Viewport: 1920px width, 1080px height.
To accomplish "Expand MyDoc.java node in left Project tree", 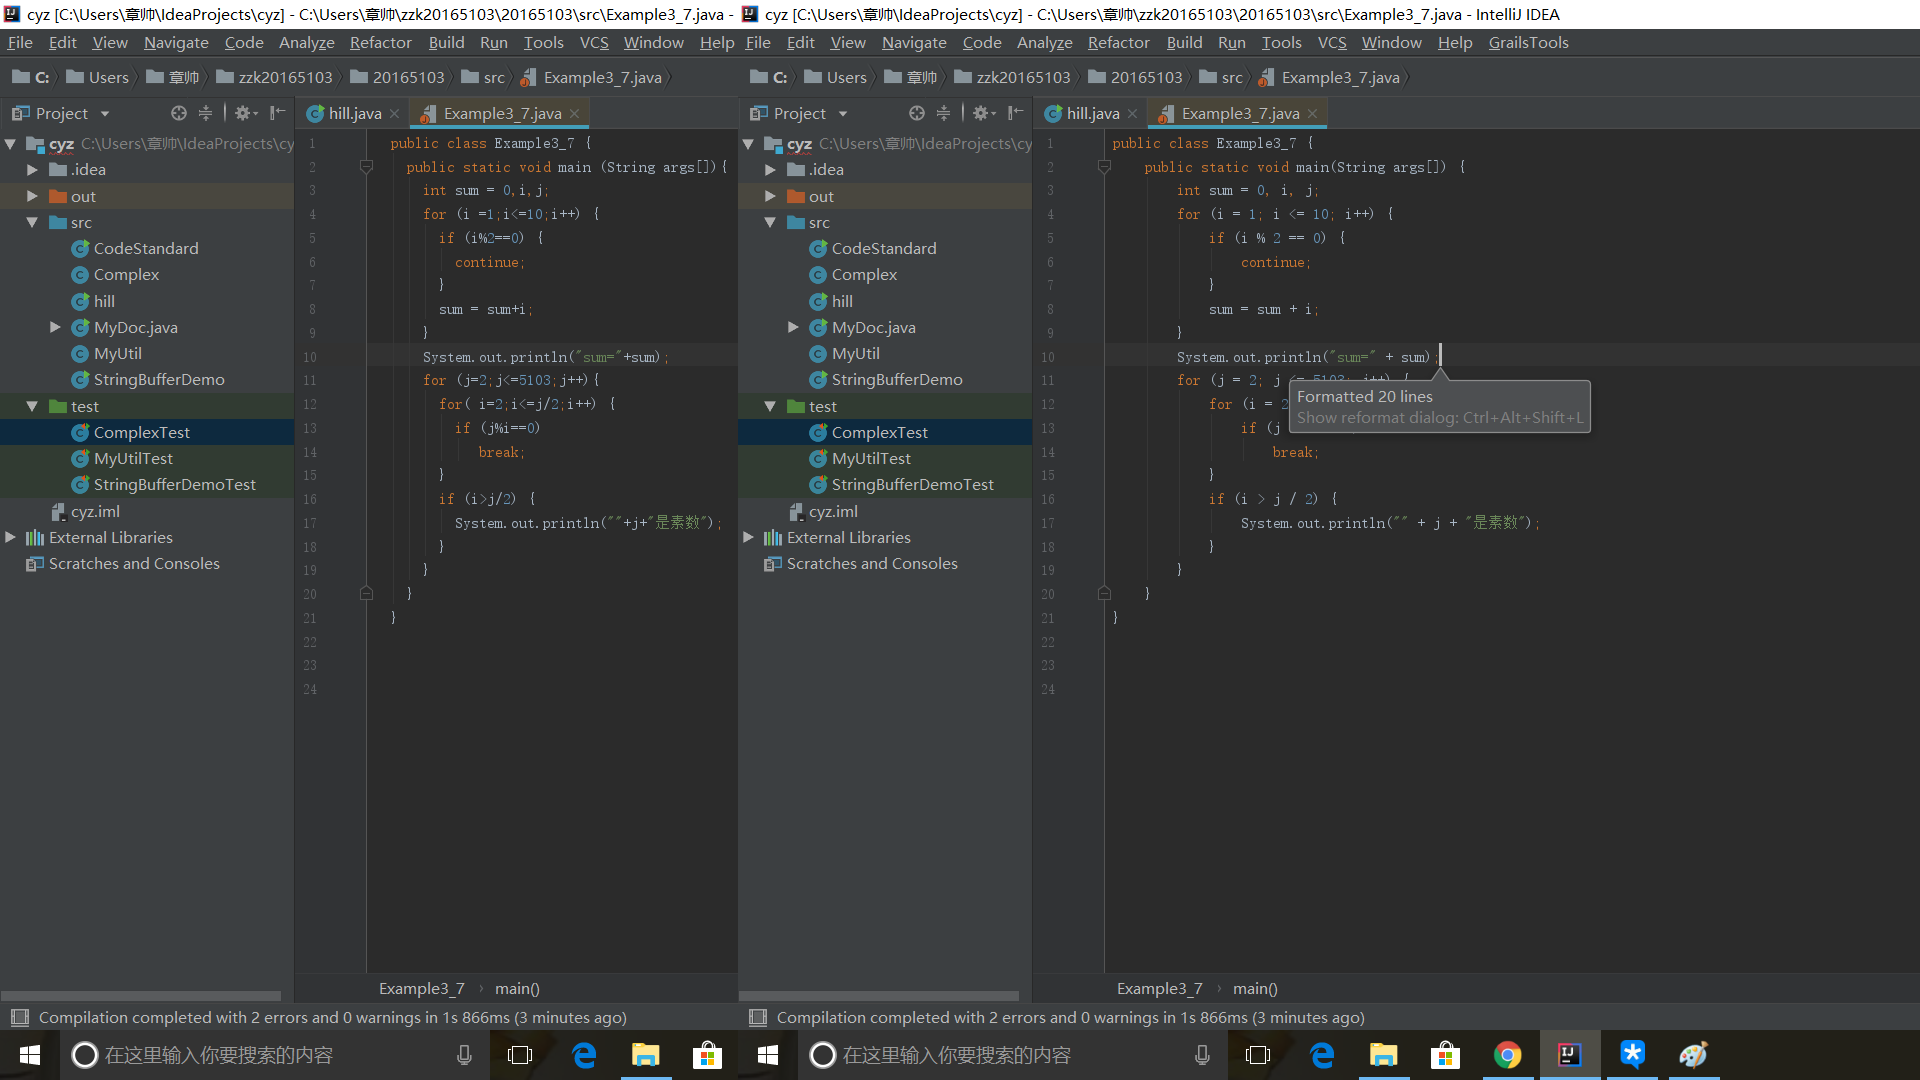I will pos(56,327).
